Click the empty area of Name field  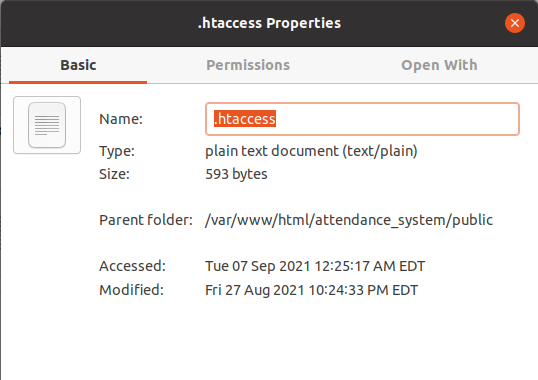395,119
